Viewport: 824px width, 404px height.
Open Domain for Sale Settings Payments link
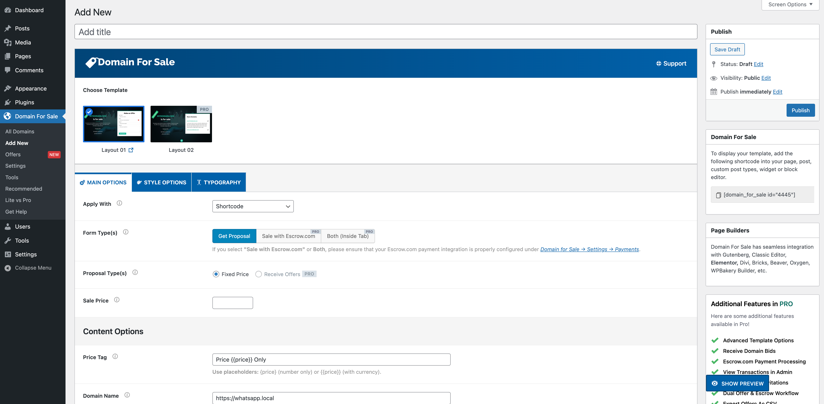[590, 249]
